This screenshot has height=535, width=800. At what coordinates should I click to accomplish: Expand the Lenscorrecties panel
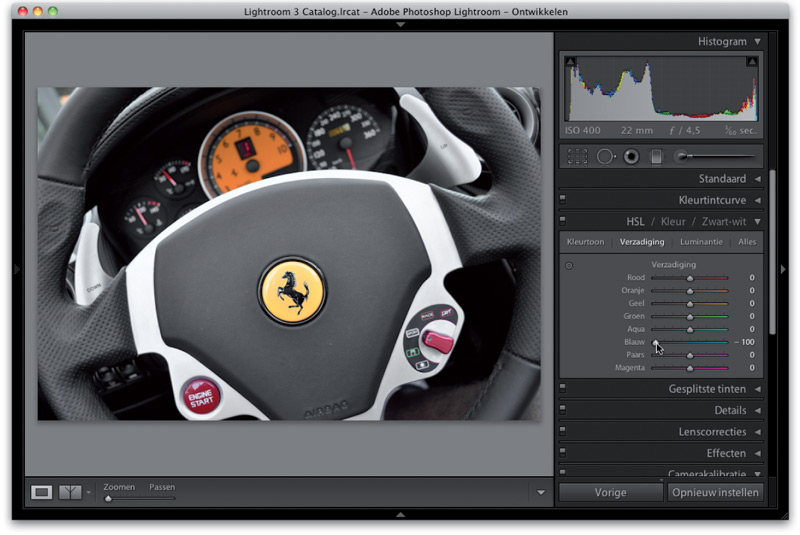tap(758, 432)
